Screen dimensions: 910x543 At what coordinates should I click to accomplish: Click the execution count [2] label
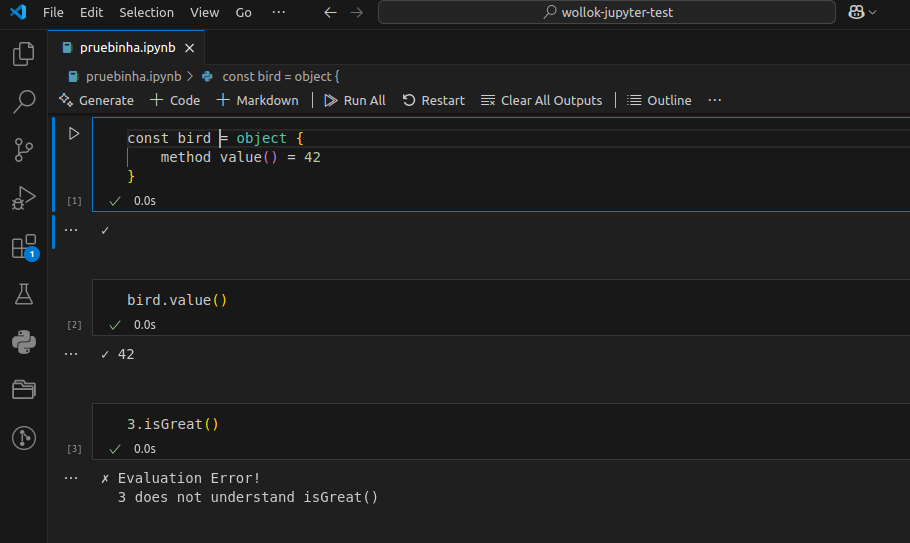tap(74, 325)
